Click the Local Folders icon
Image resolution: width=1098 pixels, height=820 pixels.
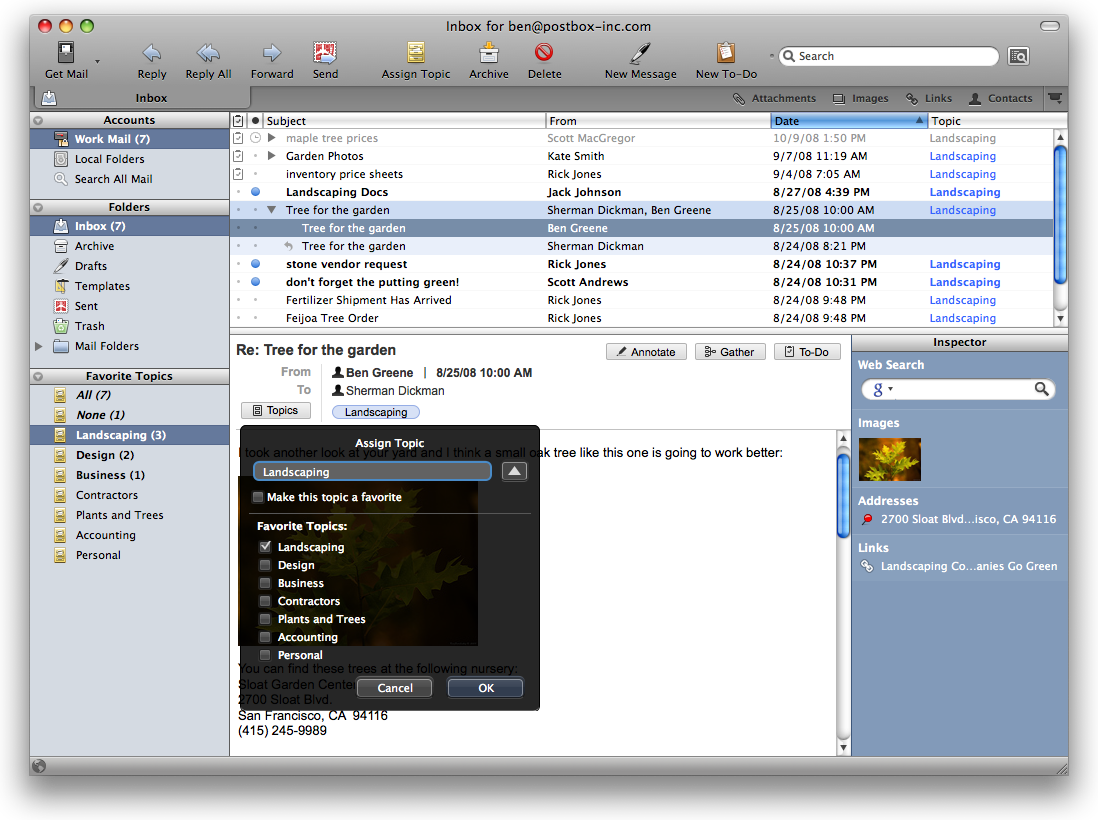coord(61,159)
